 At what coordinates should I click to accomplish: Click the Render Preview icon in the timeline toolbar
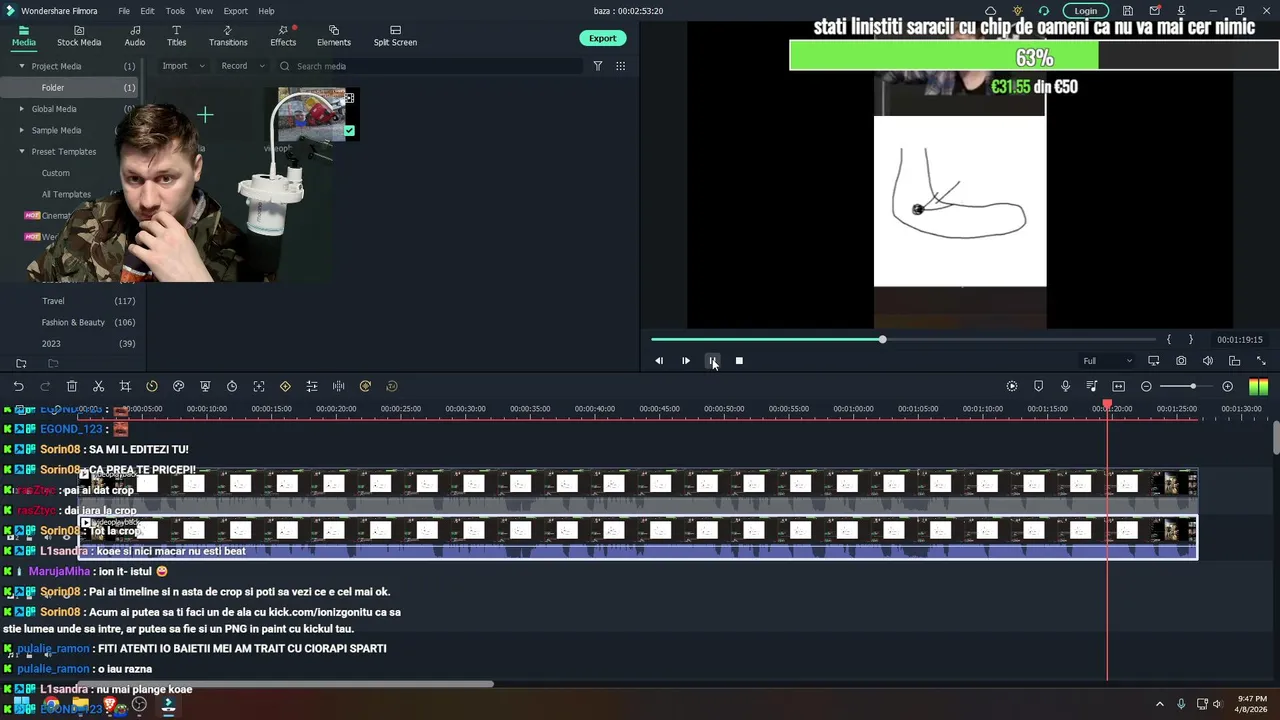coord(1012,386)
